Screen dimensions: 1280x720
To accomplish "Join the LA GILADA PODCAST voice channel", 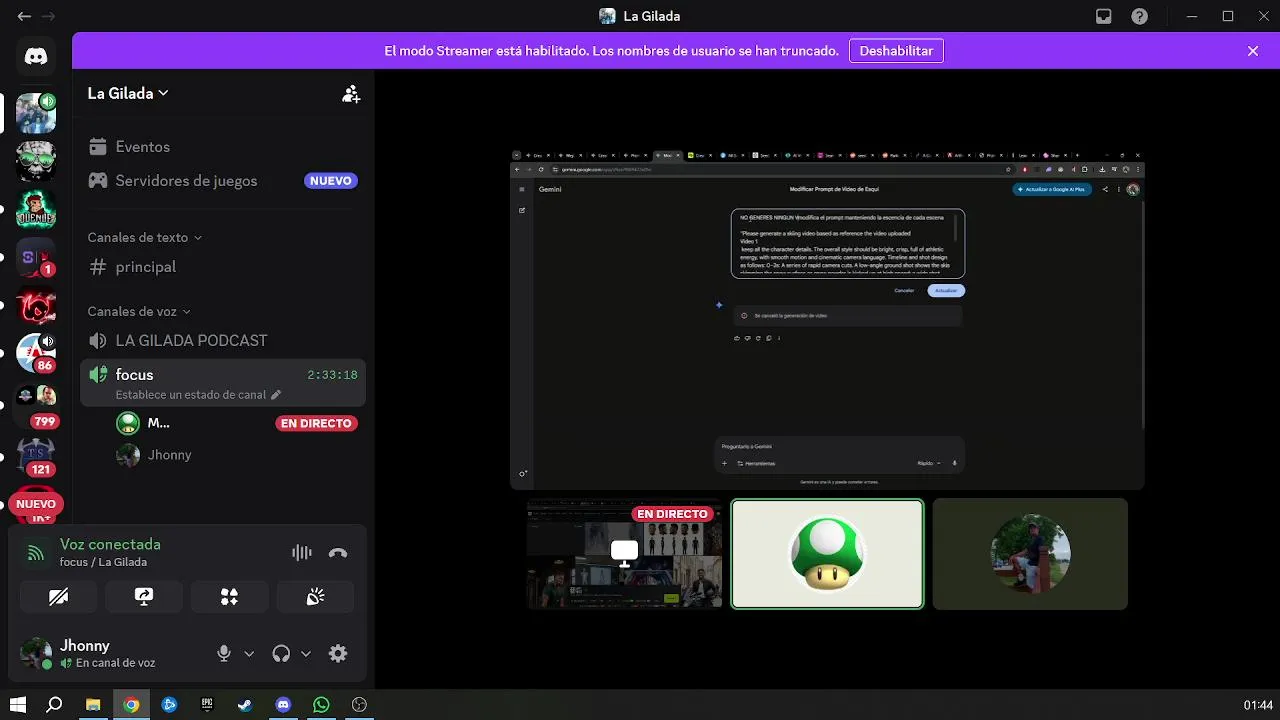I will pyautogui.click(x=223, y=341).
